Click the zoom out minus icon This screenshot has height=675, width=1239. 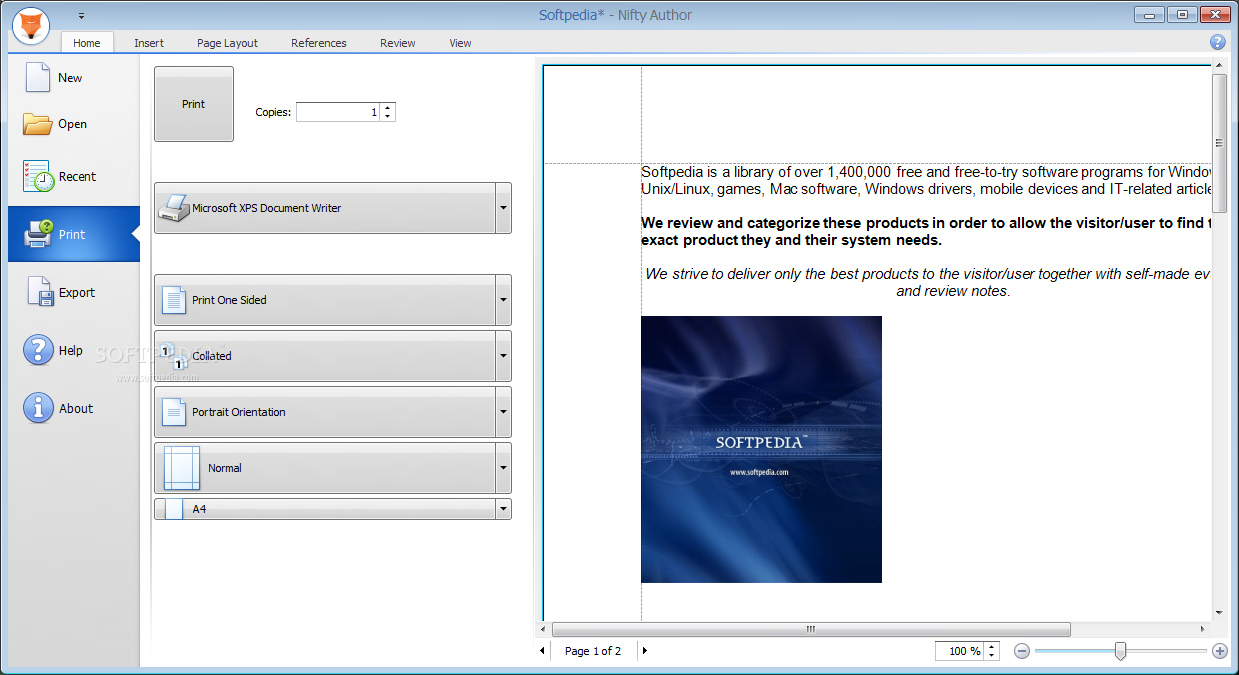[x=1021, y=651]
